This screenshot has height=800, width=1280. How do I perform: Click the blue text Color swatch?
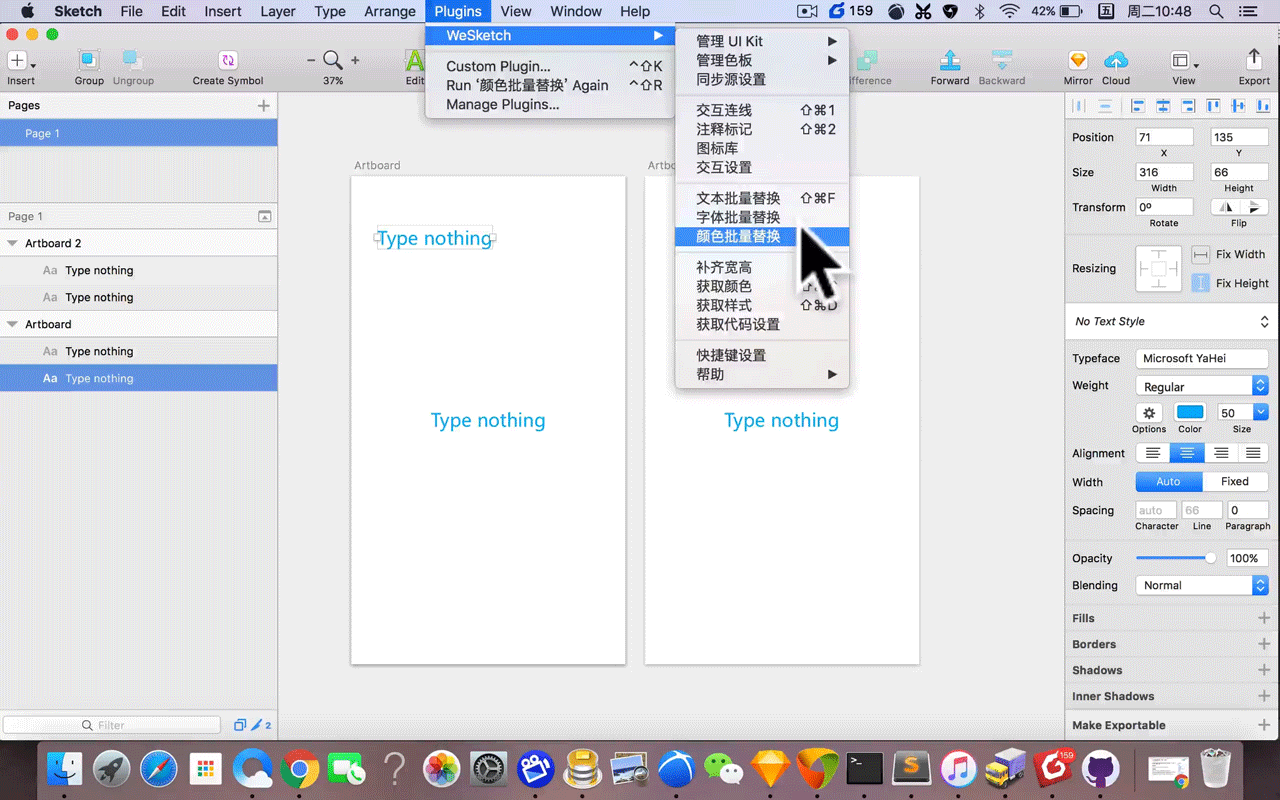[1190, 413]
